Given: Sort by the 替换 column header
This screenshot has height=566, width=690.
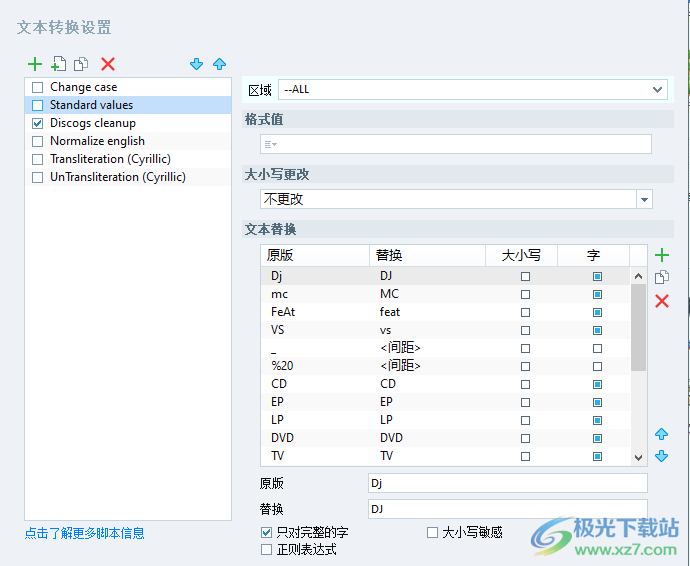Looking at the screenshot, I should tap(427, 256).
